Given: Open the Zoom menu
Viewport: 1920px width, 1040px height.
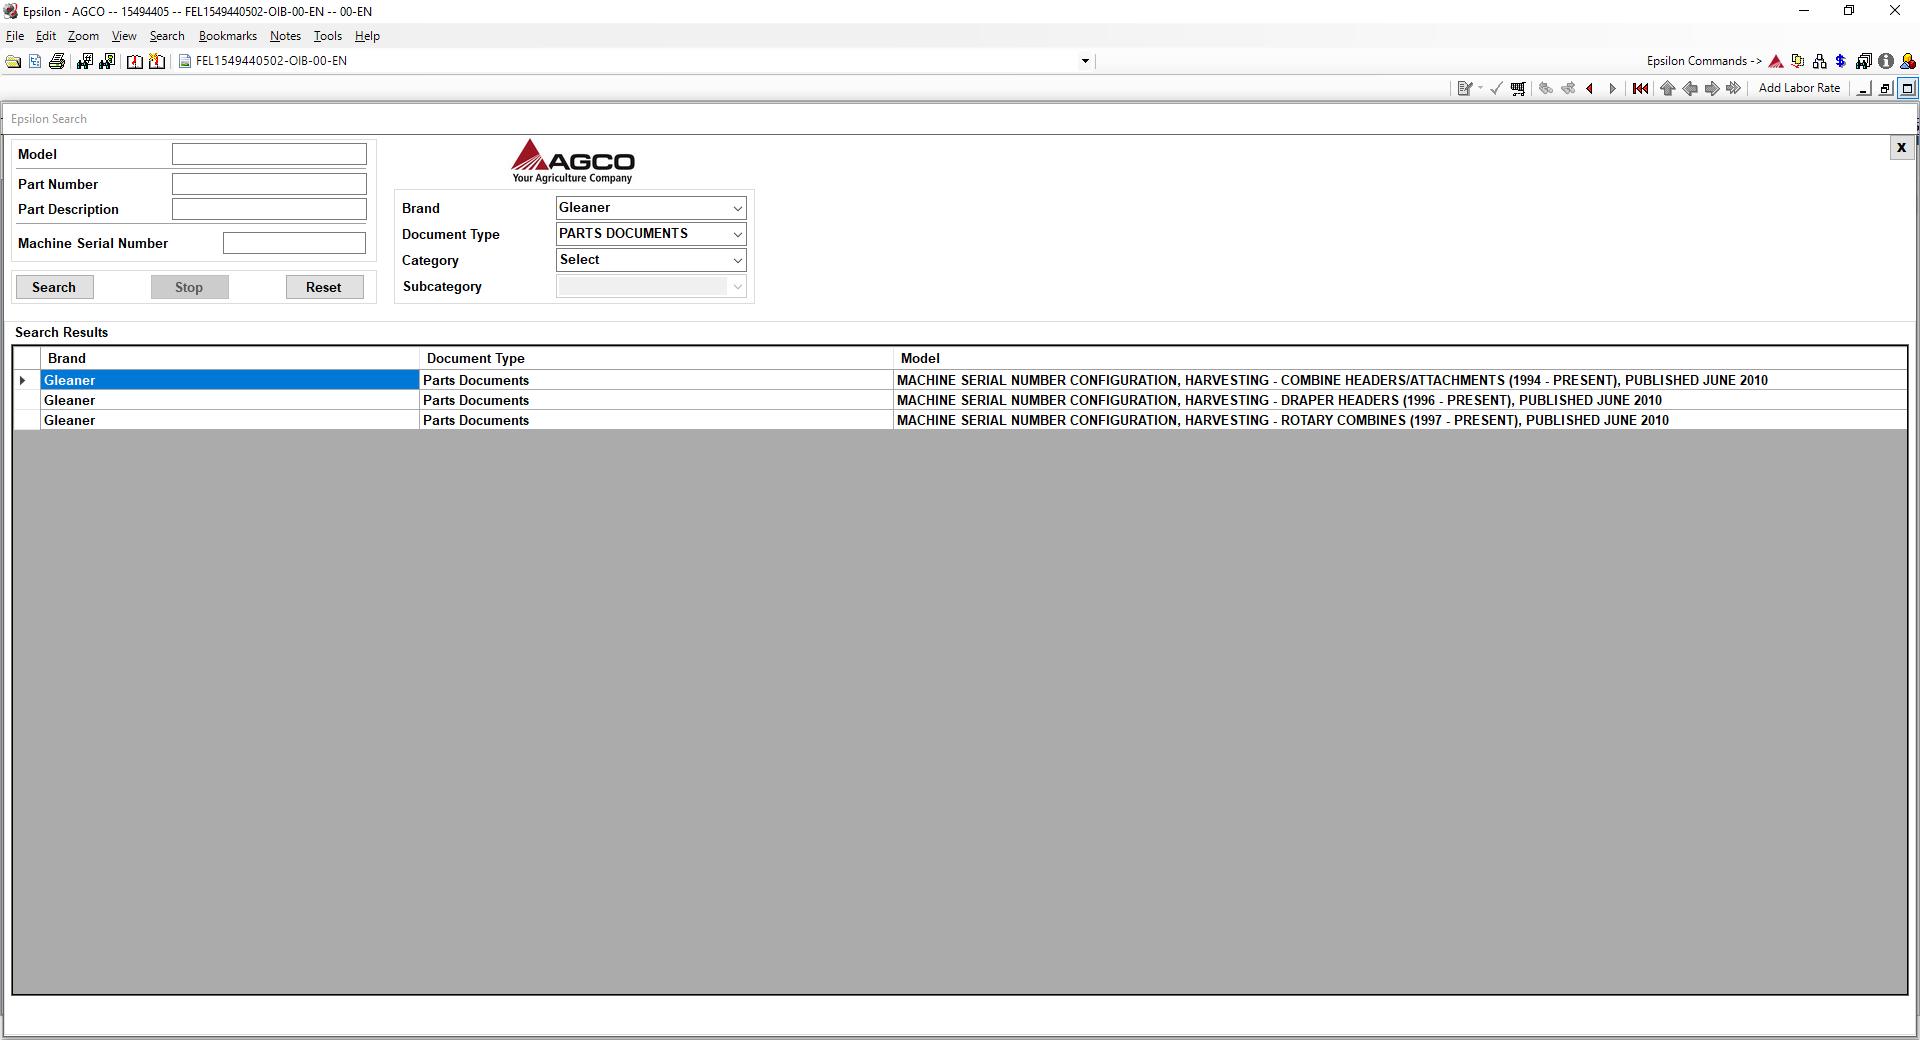Looking at the screenshot, I should point(83,36).
